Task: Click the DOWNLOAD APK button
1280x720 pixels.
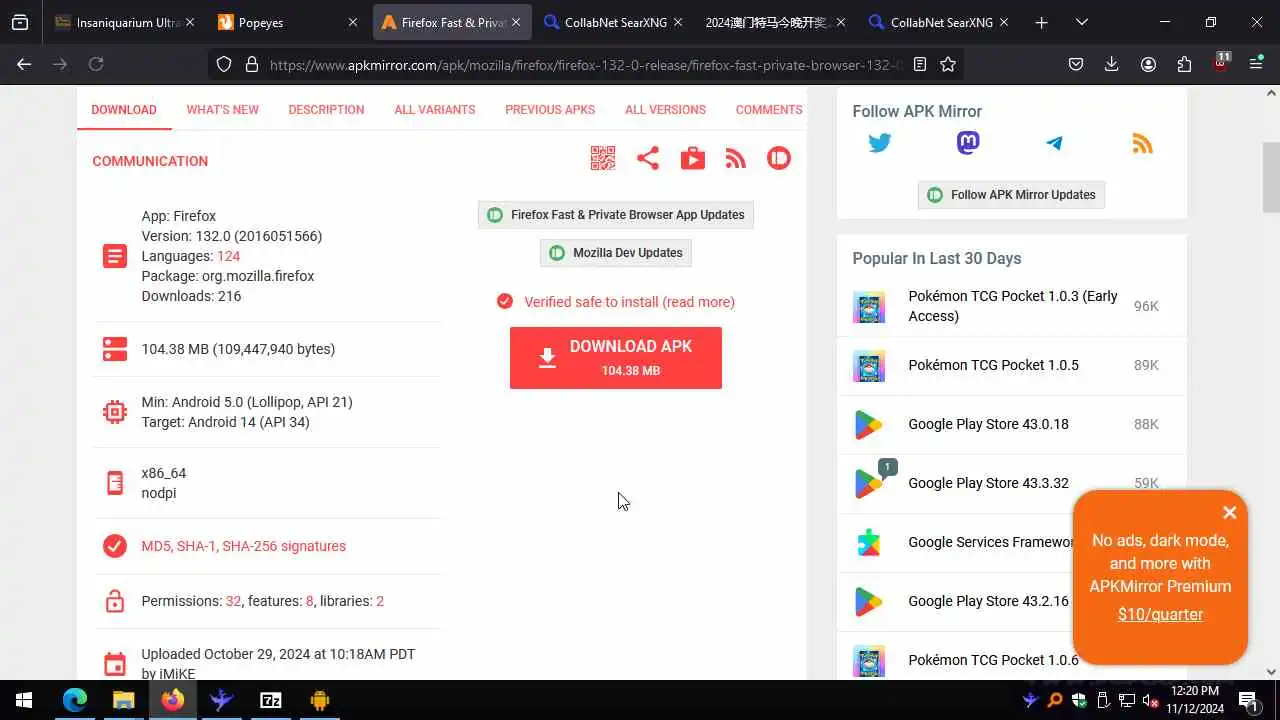Action: (x=616, y=358)
